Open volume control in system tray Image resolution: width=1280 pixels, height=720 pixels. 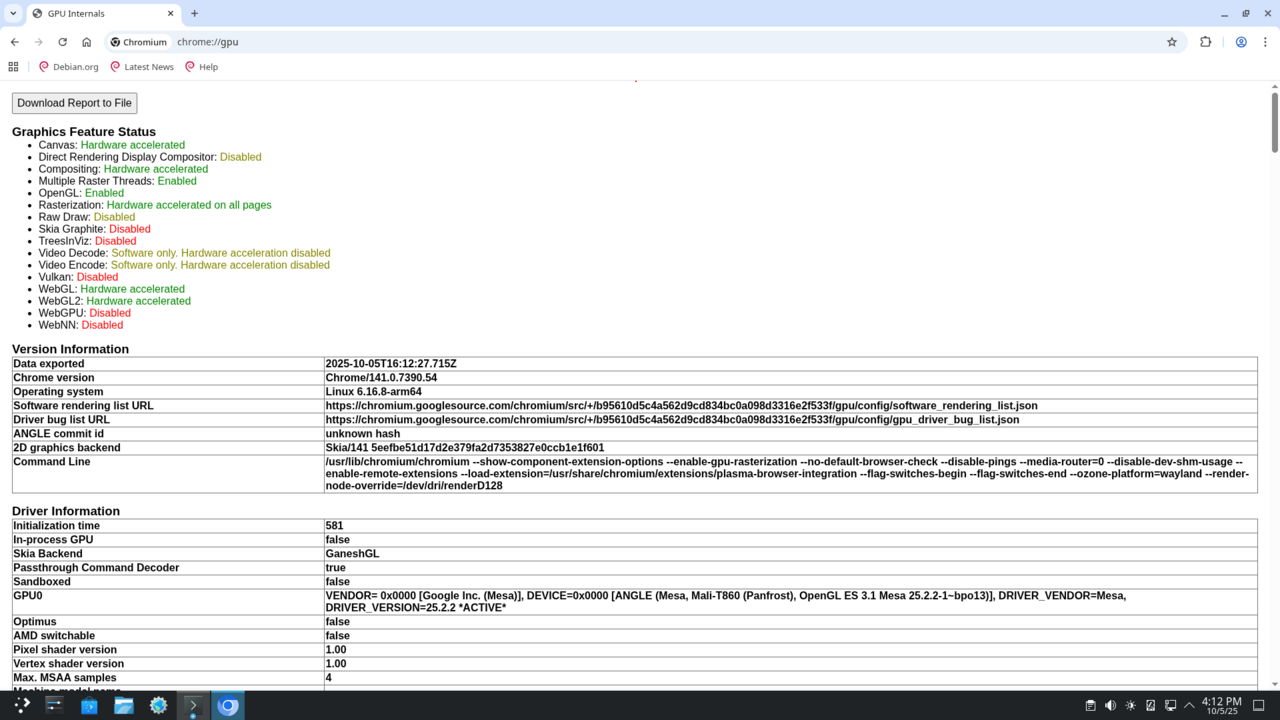click(x=1110, y=706)
